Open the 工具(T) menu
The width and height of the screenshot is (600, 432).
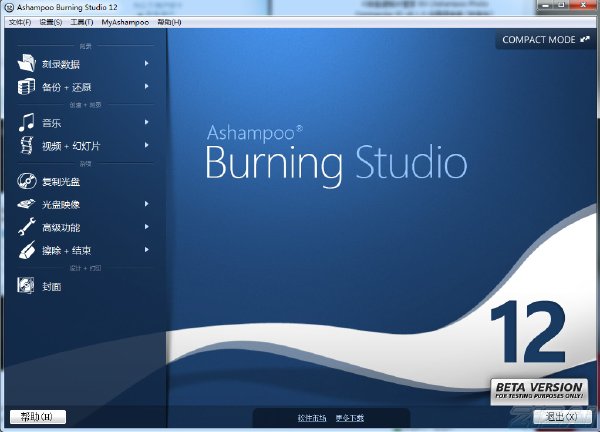82,22
